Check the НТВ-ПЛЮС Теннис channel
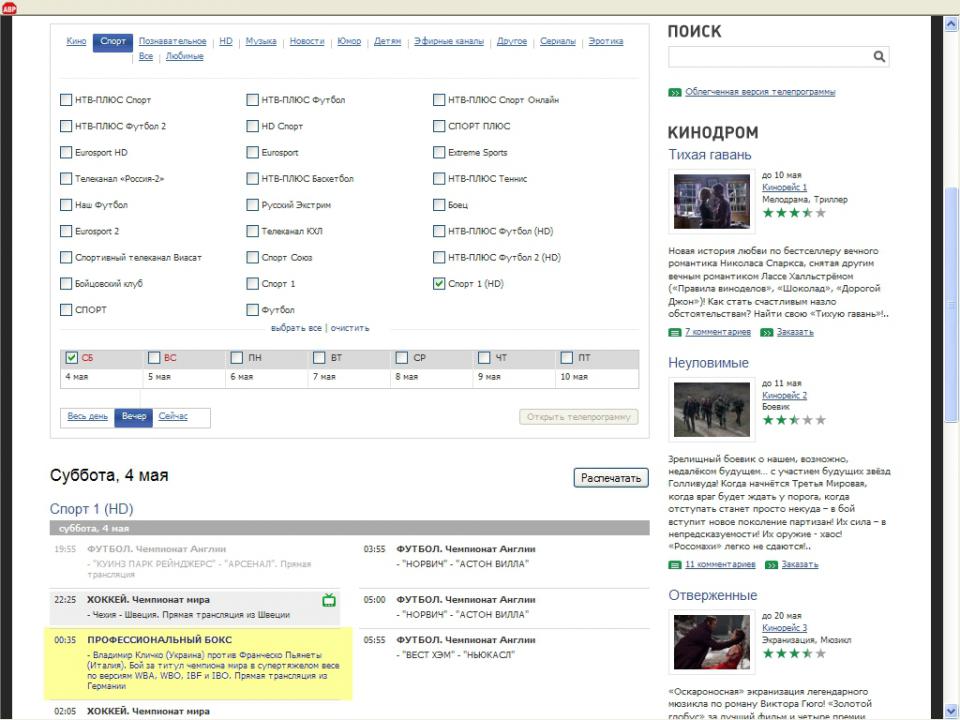Image resolution: width=960 pixels, height=720 pixels. pos(439,179)
